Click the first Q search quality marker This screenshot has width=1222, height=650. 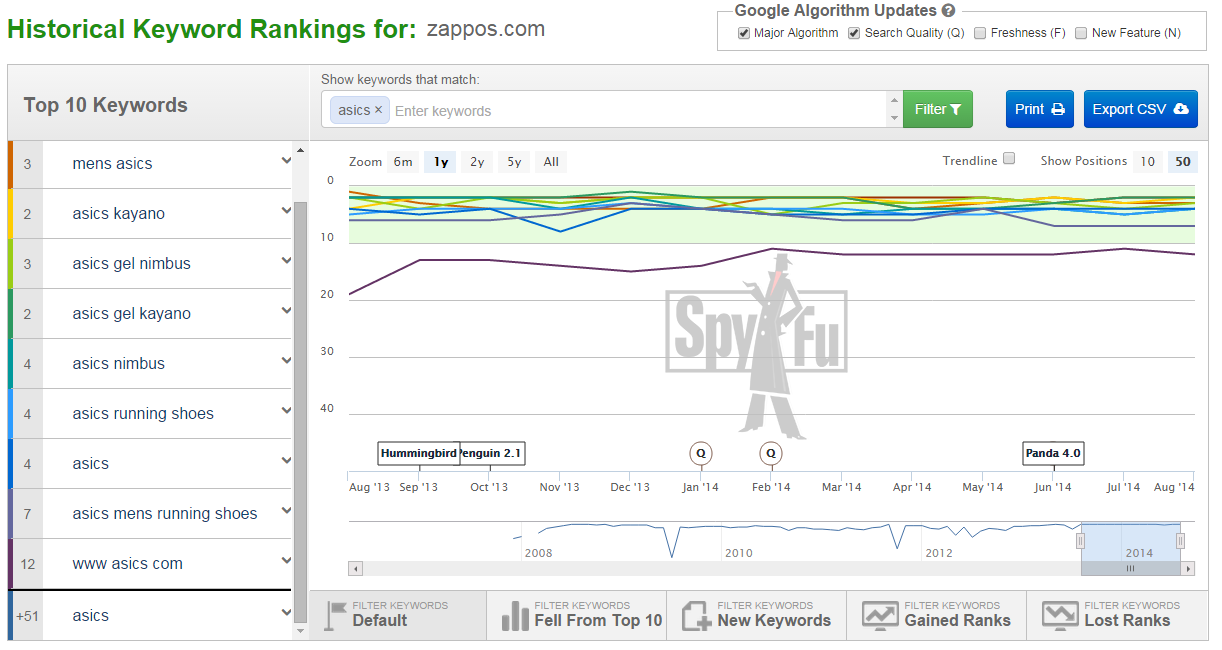pos(701,454)
